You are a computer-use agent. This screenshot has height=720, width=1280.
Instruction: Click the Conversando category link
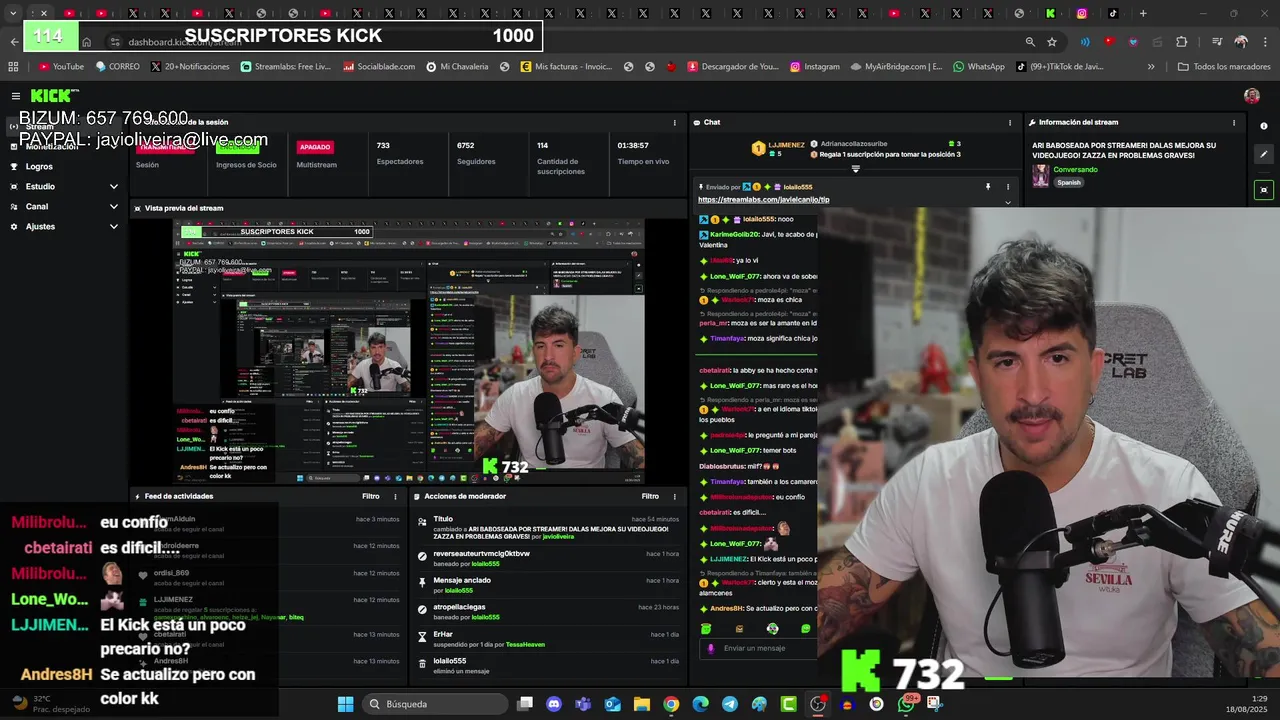[1075, 170]
